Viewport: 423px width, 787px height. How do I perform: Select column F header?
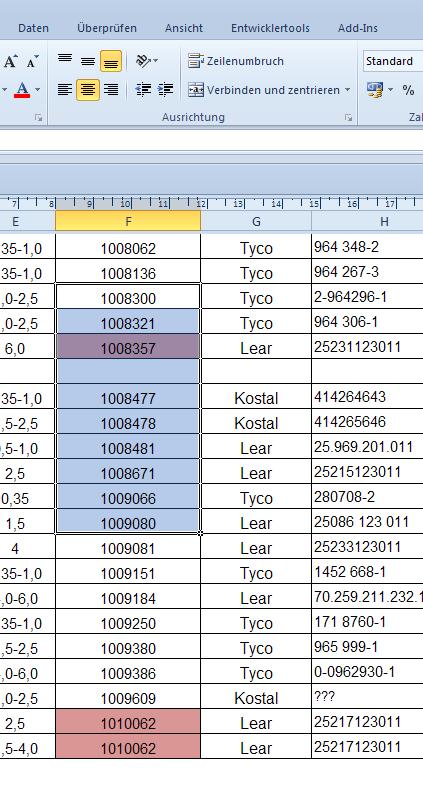point(128,221)
